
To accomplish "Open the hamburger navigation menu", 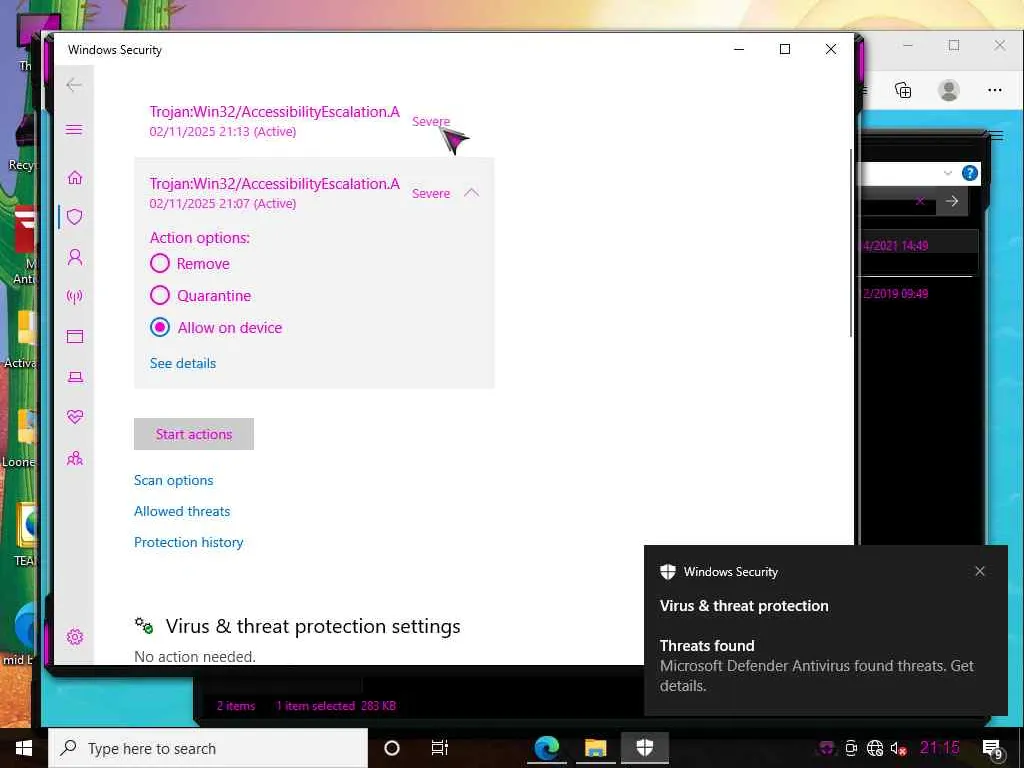I will 74,129.
